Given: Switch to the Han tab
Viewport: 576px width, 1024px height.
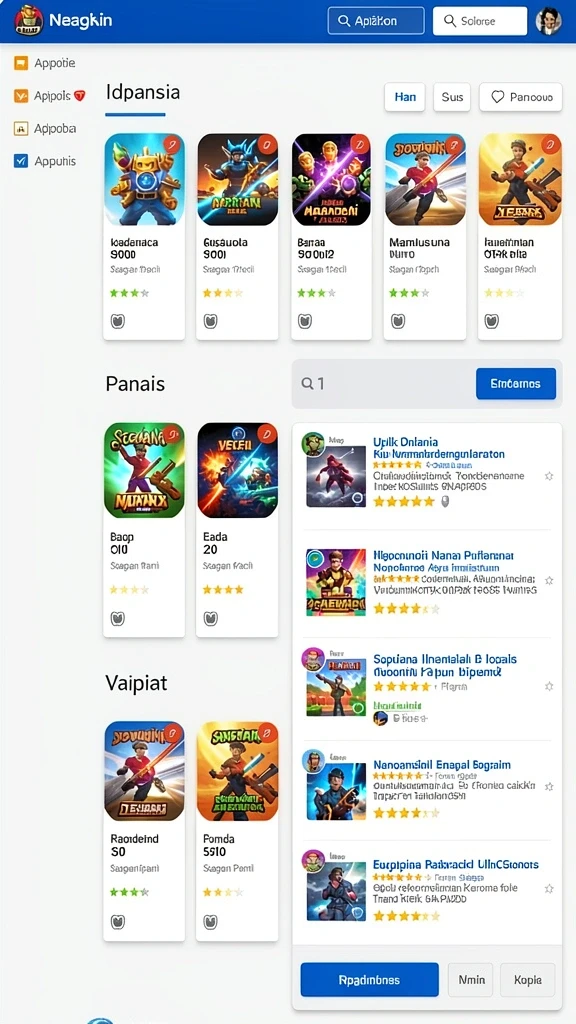Looking at the screenshot, I should click(x=405, y=97).
